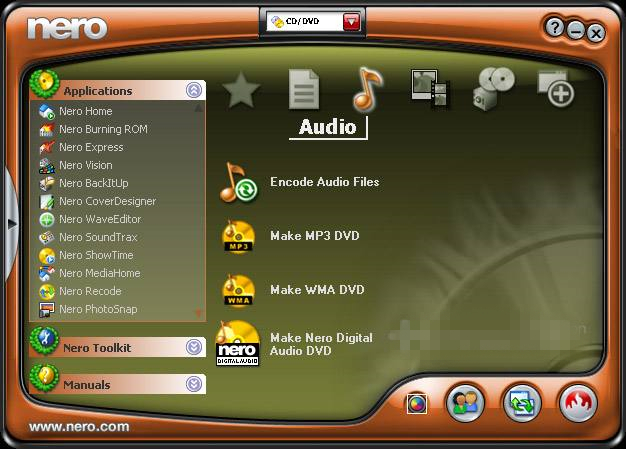Launch Nero WaveEditor
This screenshot has width=626, height=449.
click(x=100, y=219)
